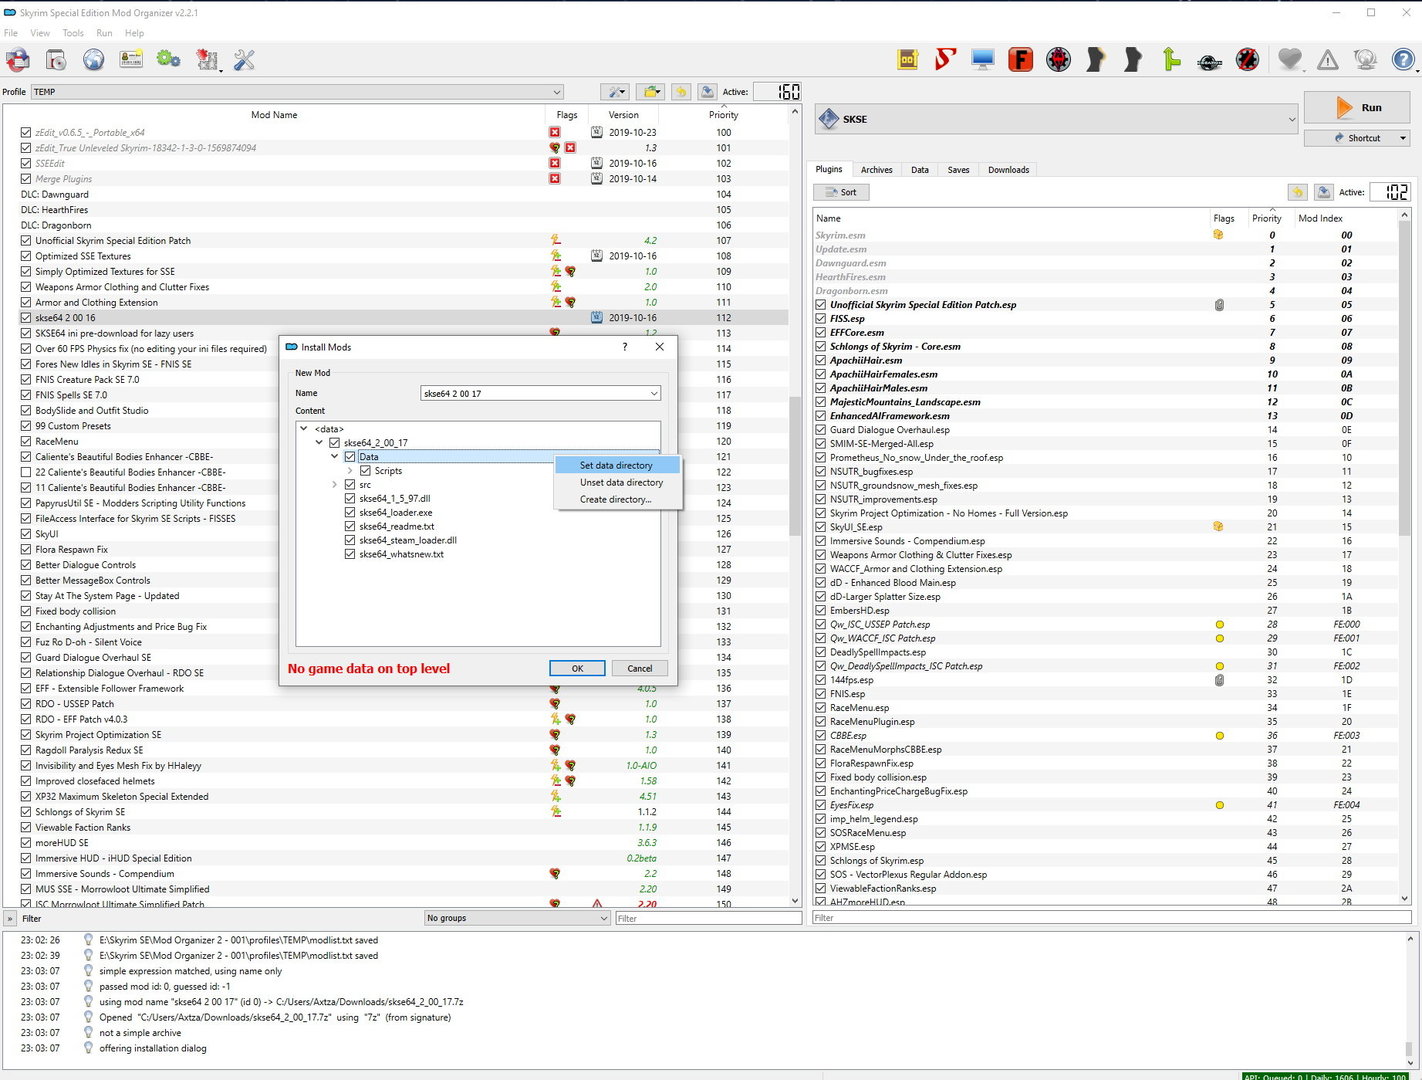Open the Profiles ID-card icon
1422x1080 pixels.
[x=131, y=60]
